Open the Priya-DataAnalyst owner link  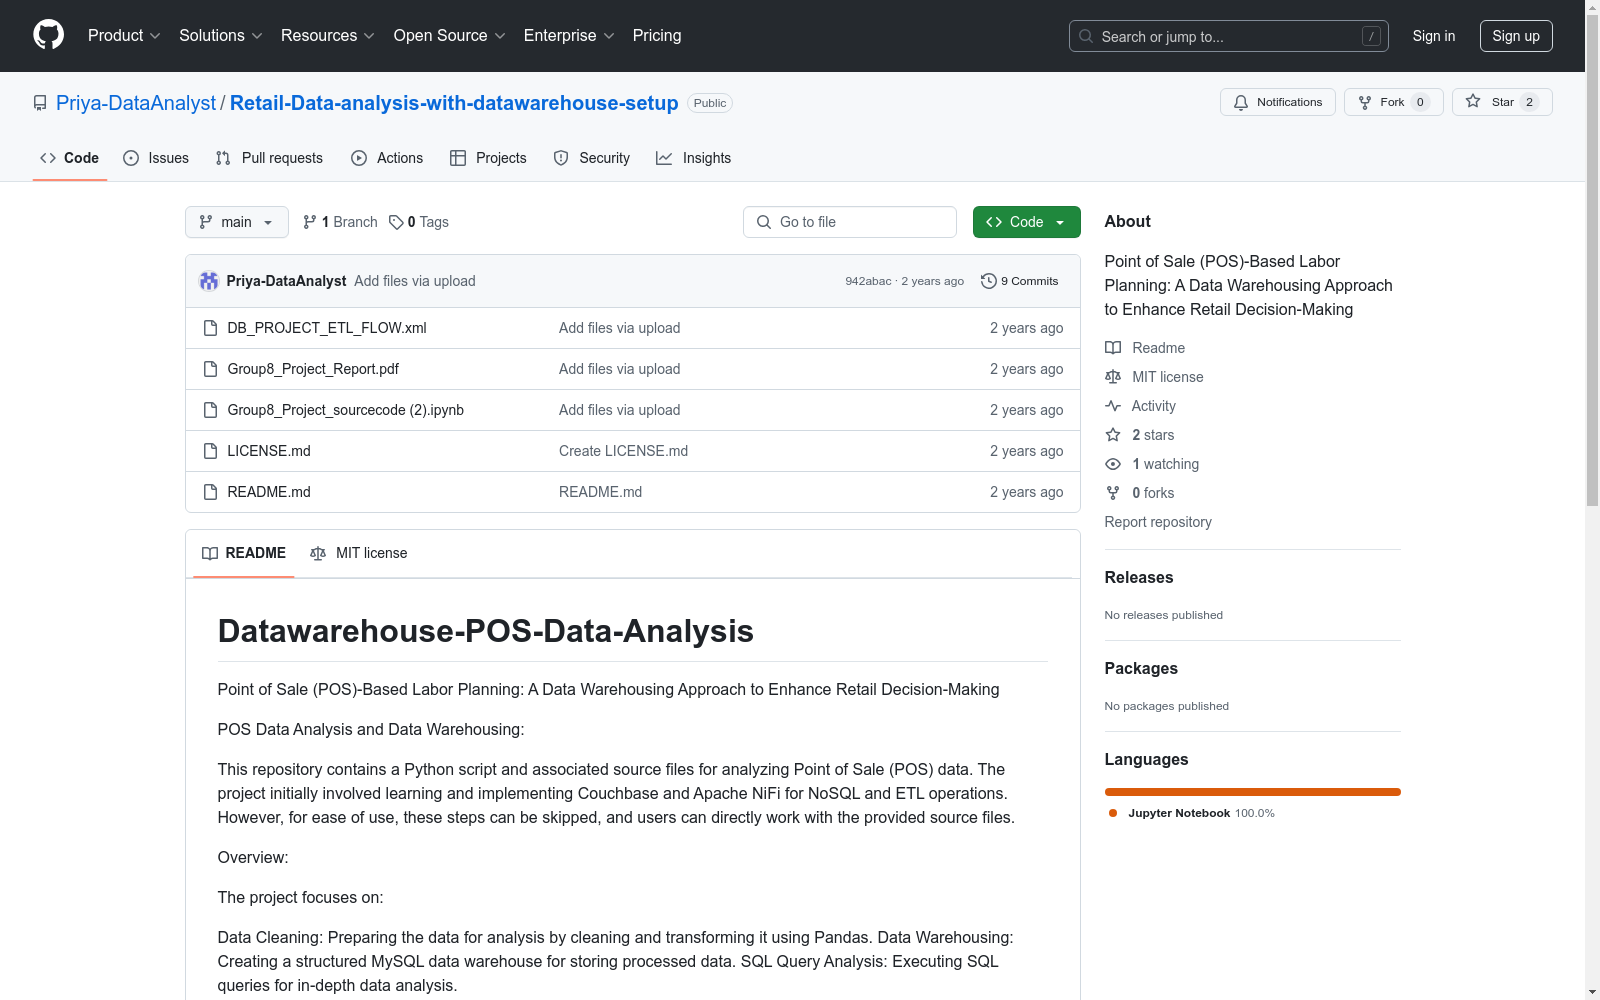point(136,103)
